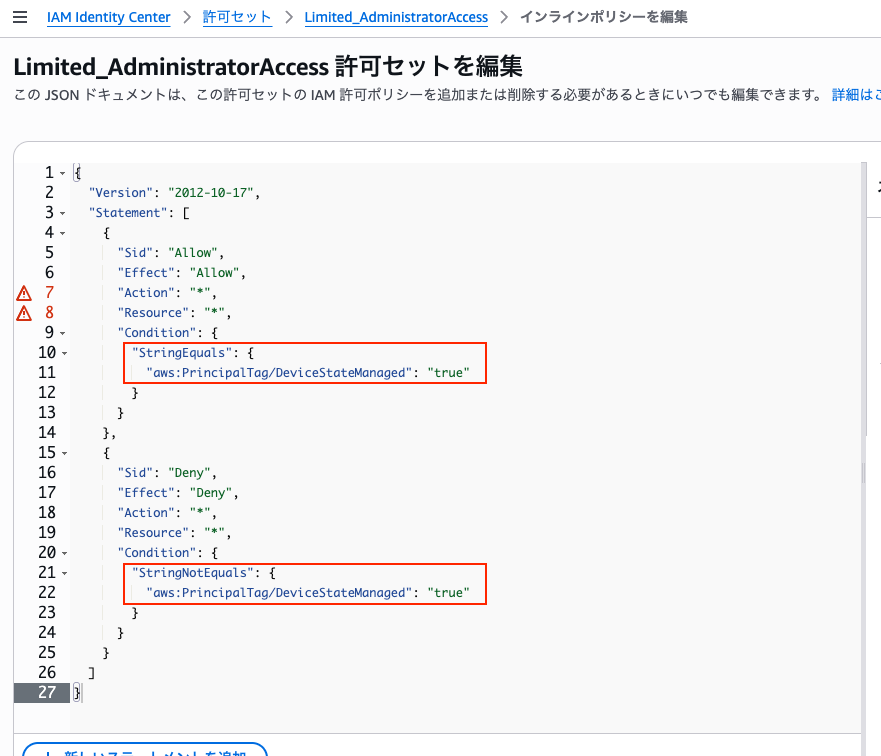
Task: Fold the Allow statement block at line 4
Action: [62, 233]
